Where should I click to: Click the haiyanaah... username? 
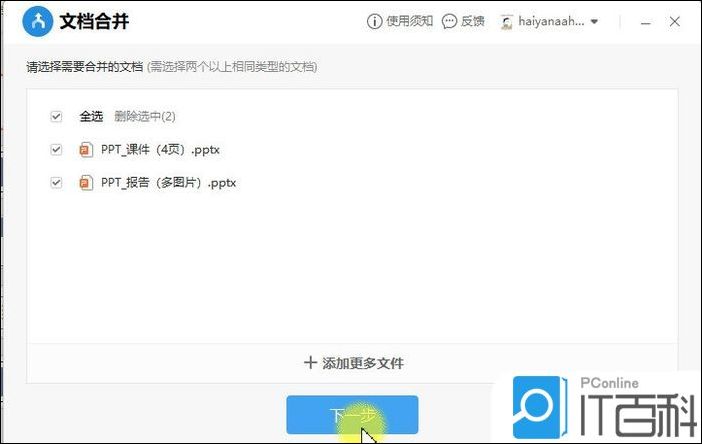(x=551, y=21)
